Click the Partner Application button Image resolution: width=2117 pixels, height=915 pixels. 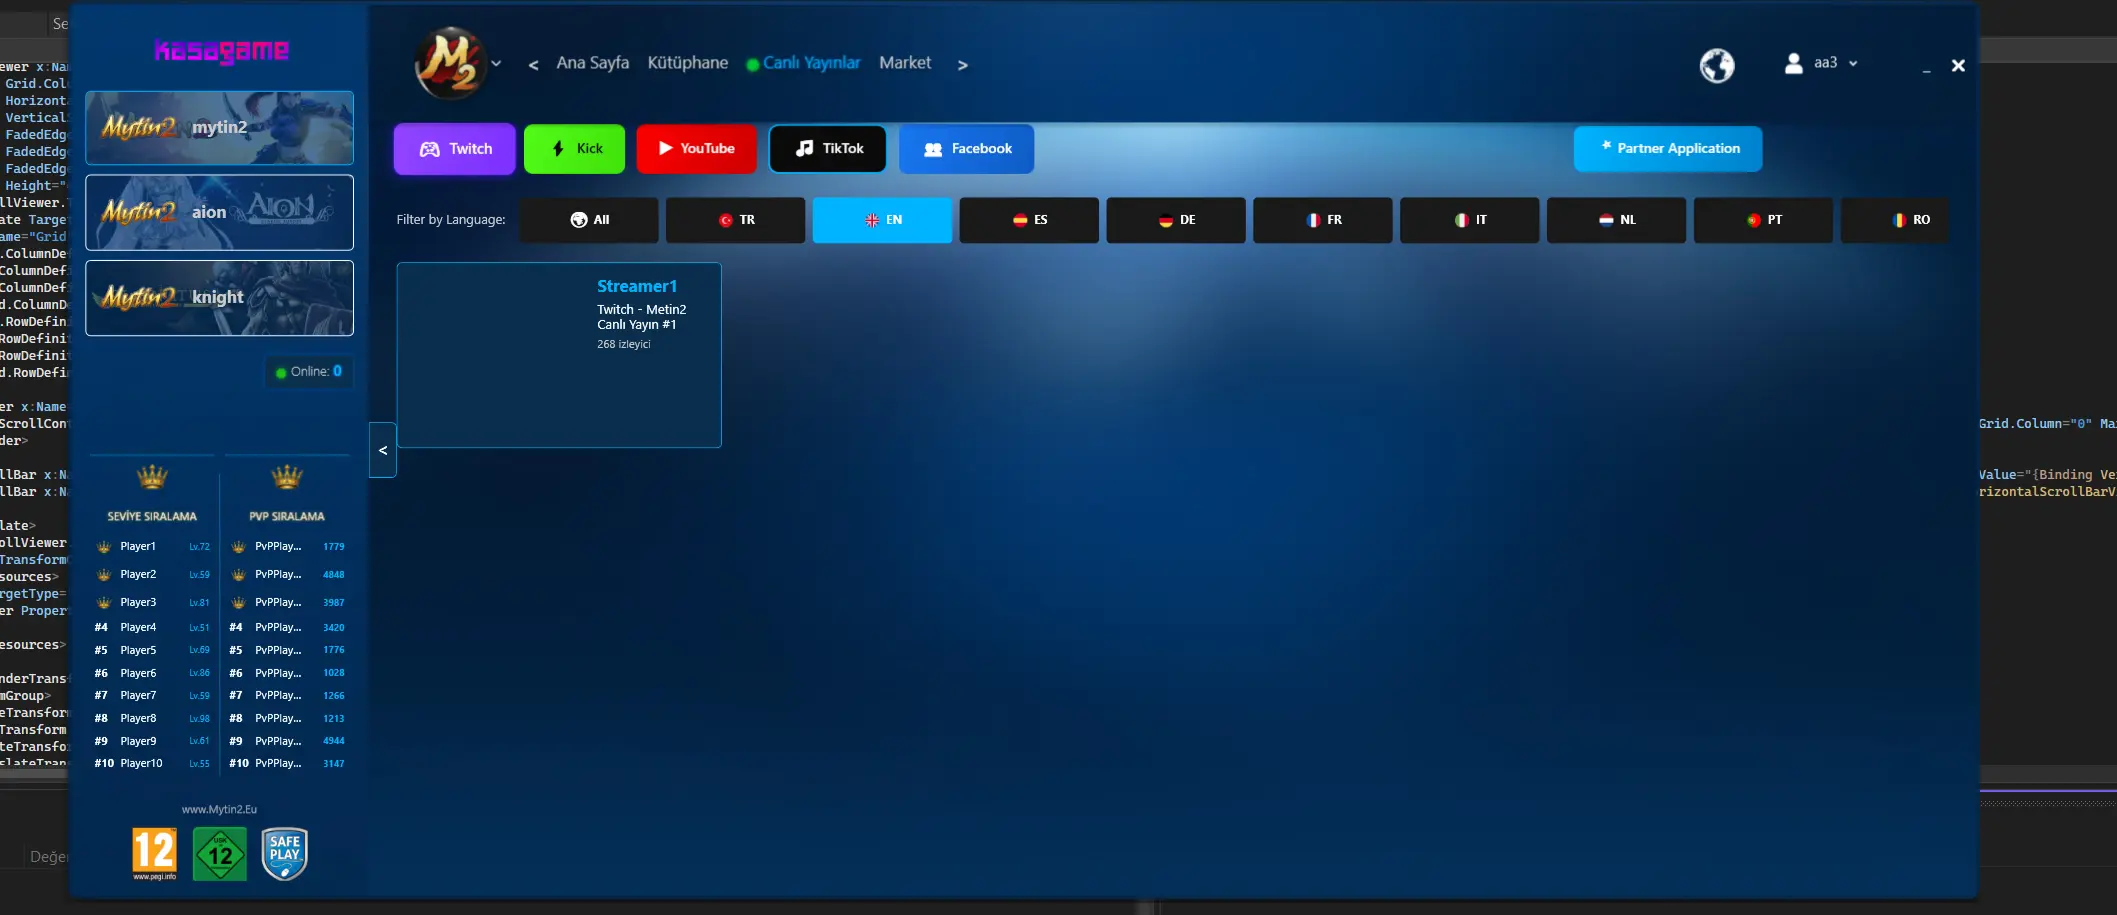(1667, 148)
